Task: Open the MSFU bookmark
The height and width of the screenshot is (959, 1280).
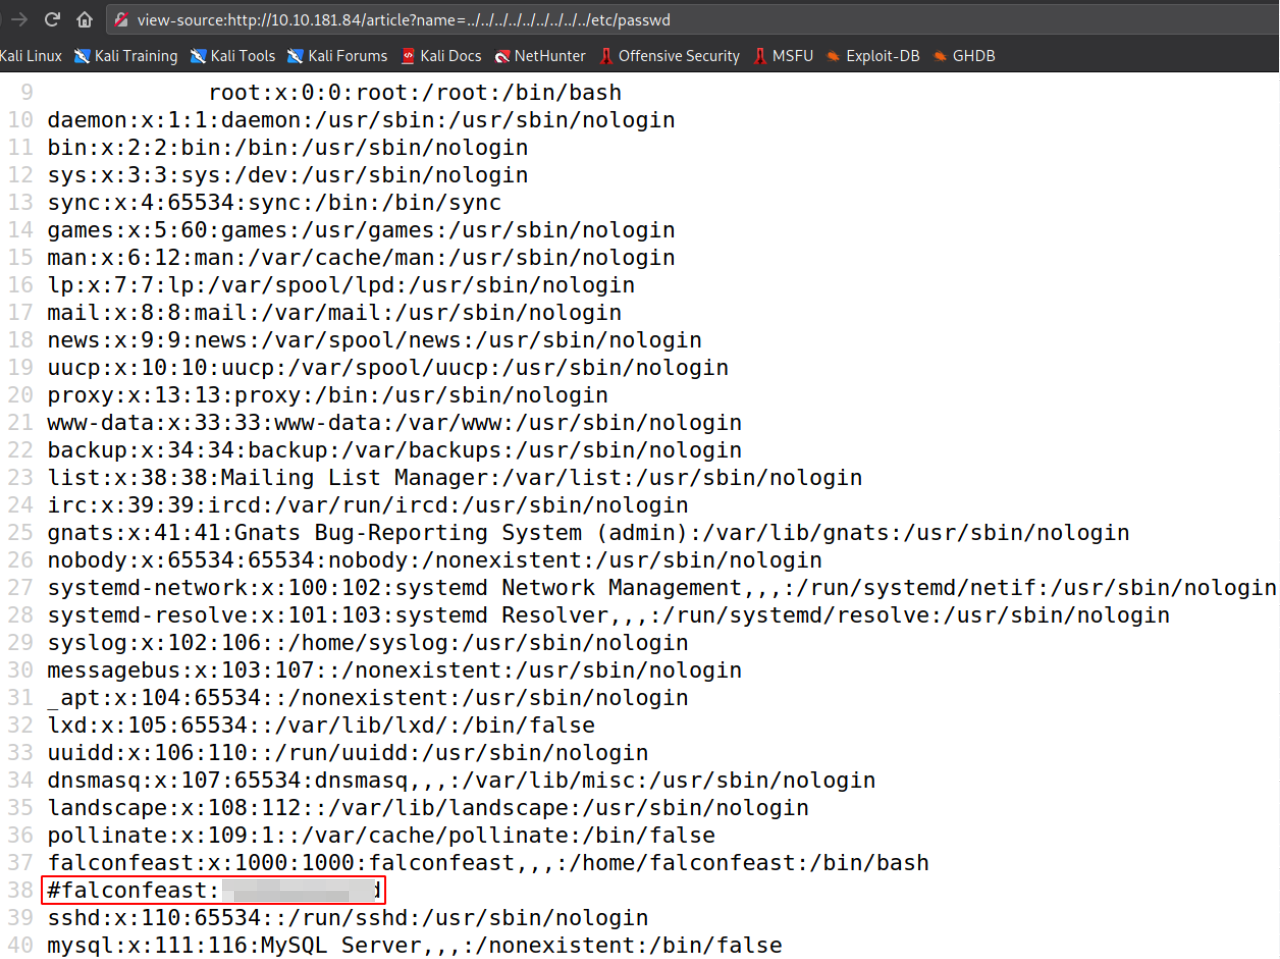Action: [x=783, y=56]
